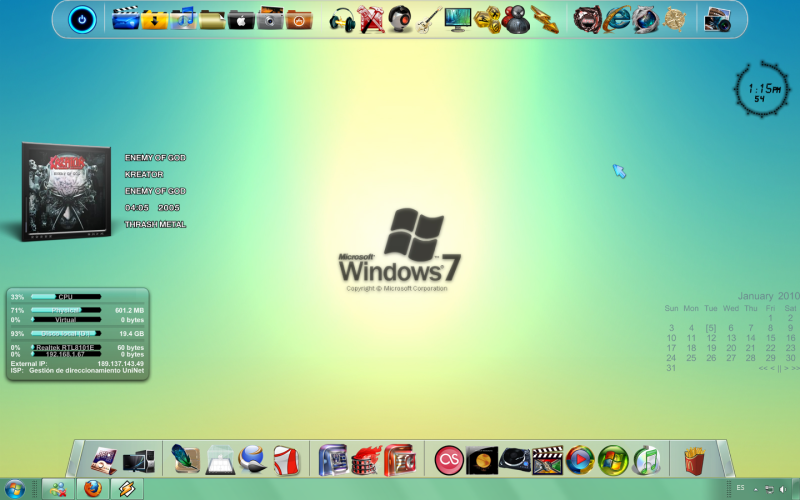Click the blue power button in top dock
This screenshot has height=500, width=800.
pyautogui.click(x=82, y=20)
